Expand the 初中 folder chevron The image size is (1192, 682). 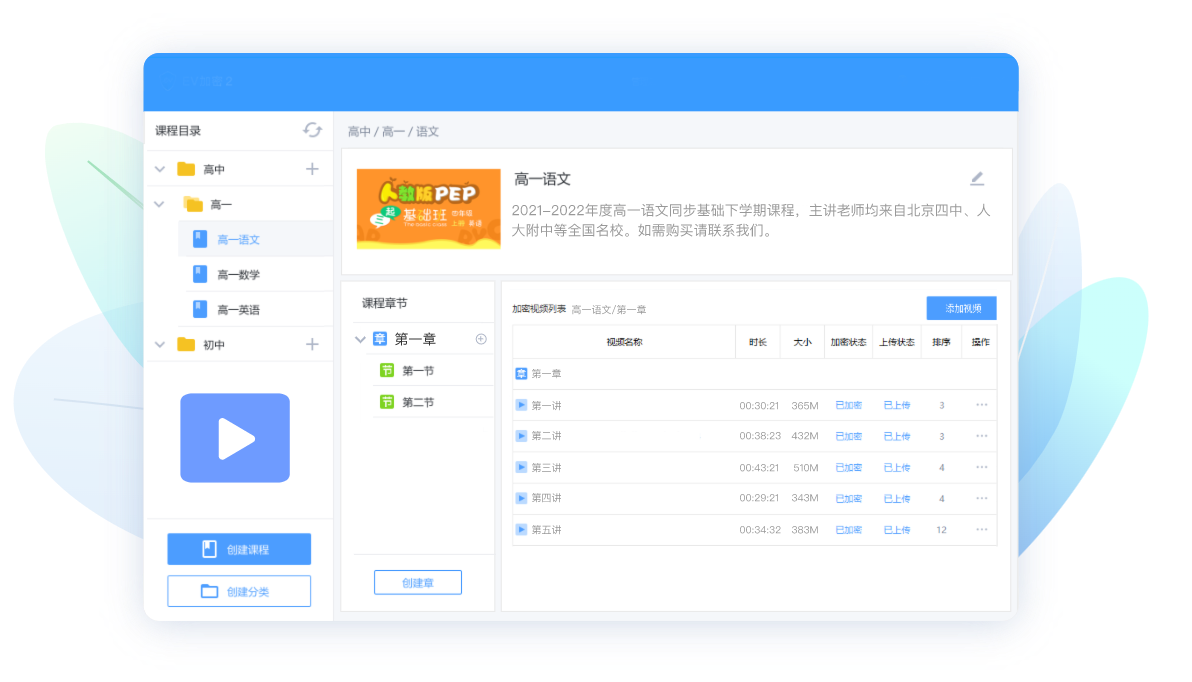point(160,344)
